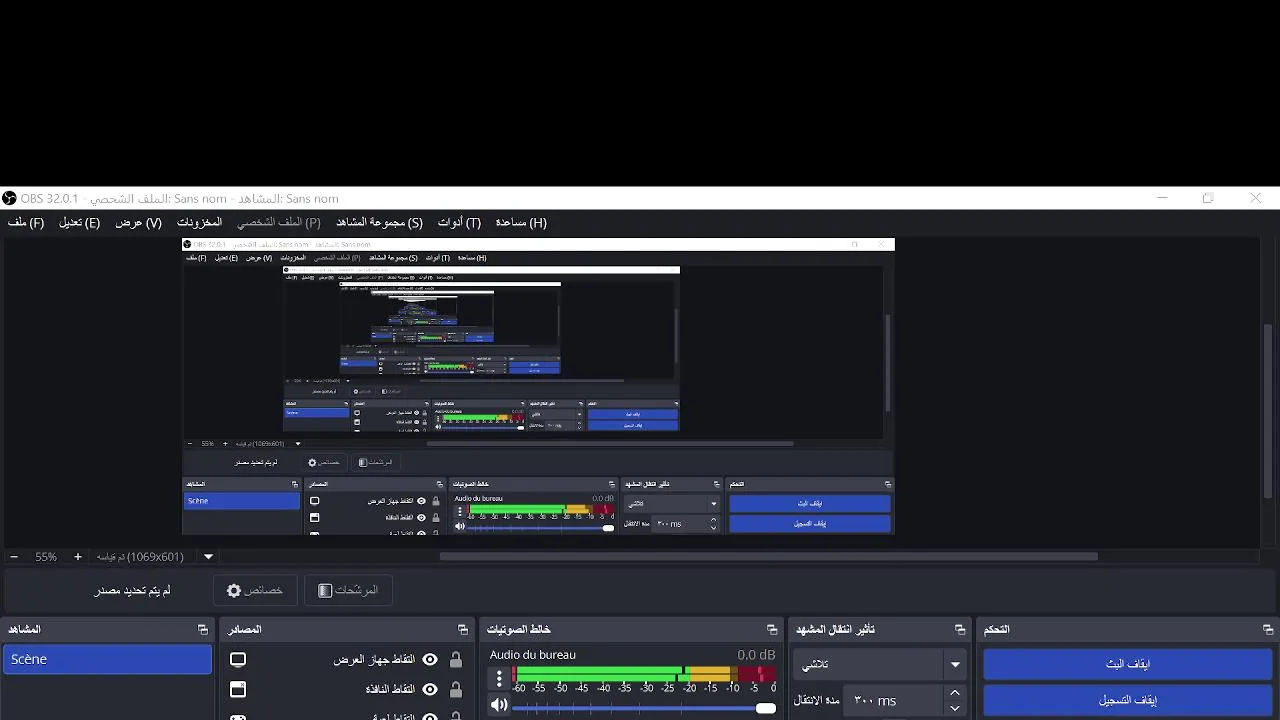Hide the التقاط النافذة source
This screenshot has height=720, width=1280.
[430, 689]
